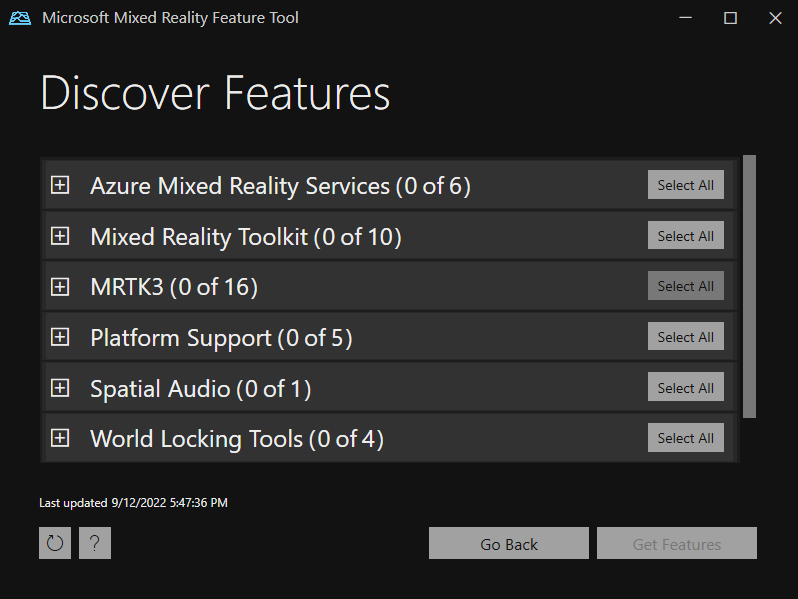
Task: Click the feature list vertical scrollbar
Action: (749, 287)
